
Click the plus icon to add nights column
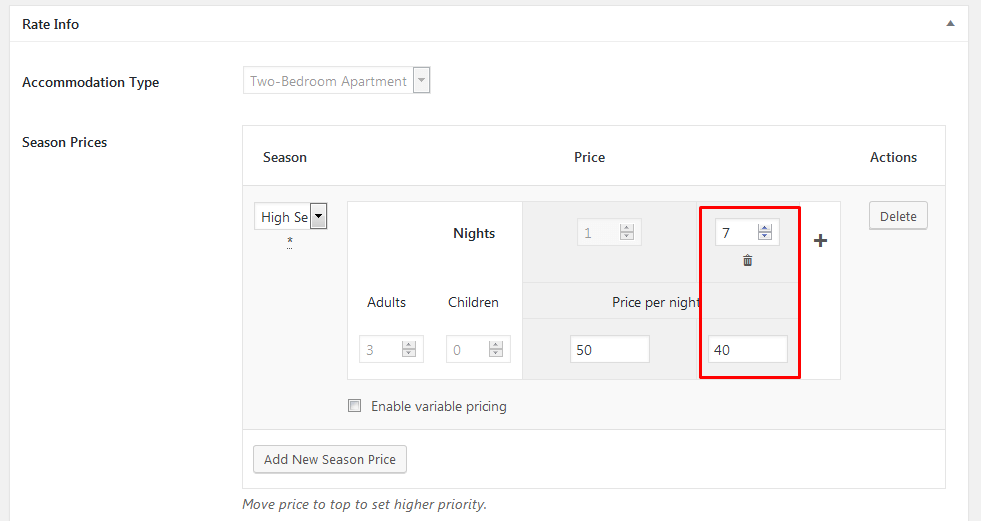tap(820, 241)
